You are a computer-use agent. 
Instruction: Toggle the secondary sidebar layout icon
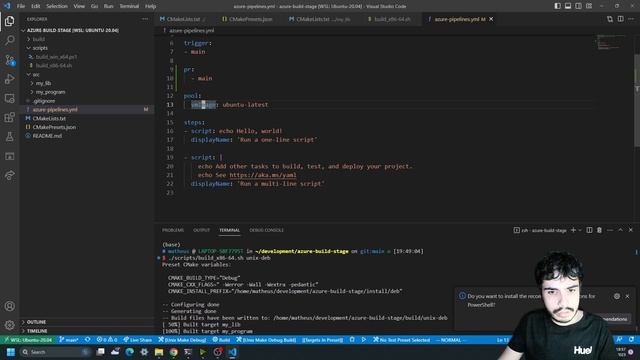click(x=578, y=6)
